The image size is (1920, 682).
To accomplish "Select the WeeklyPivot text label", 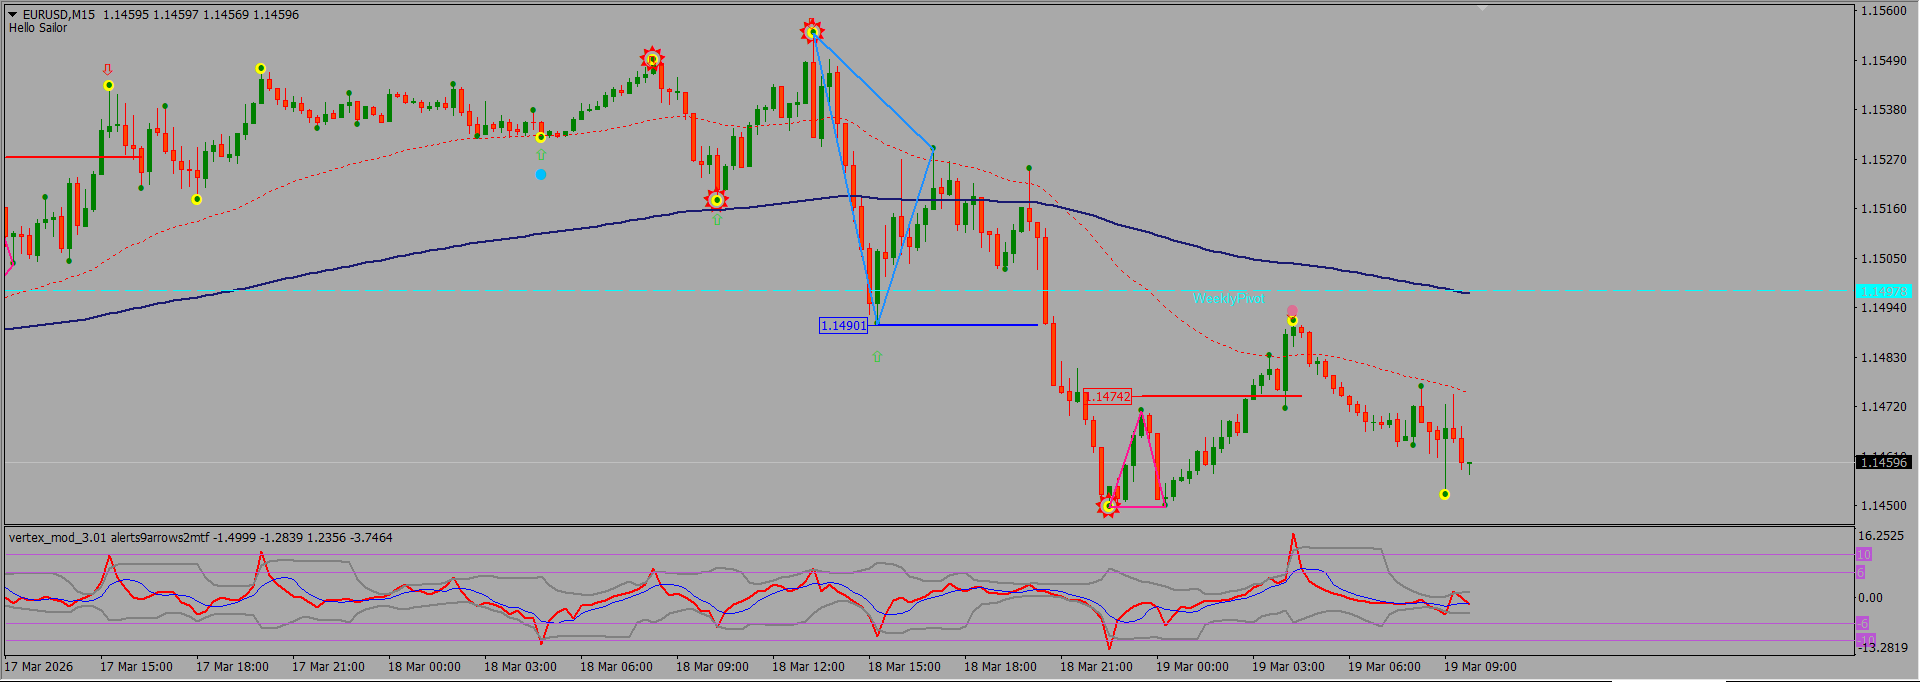I will [1228, 298].
